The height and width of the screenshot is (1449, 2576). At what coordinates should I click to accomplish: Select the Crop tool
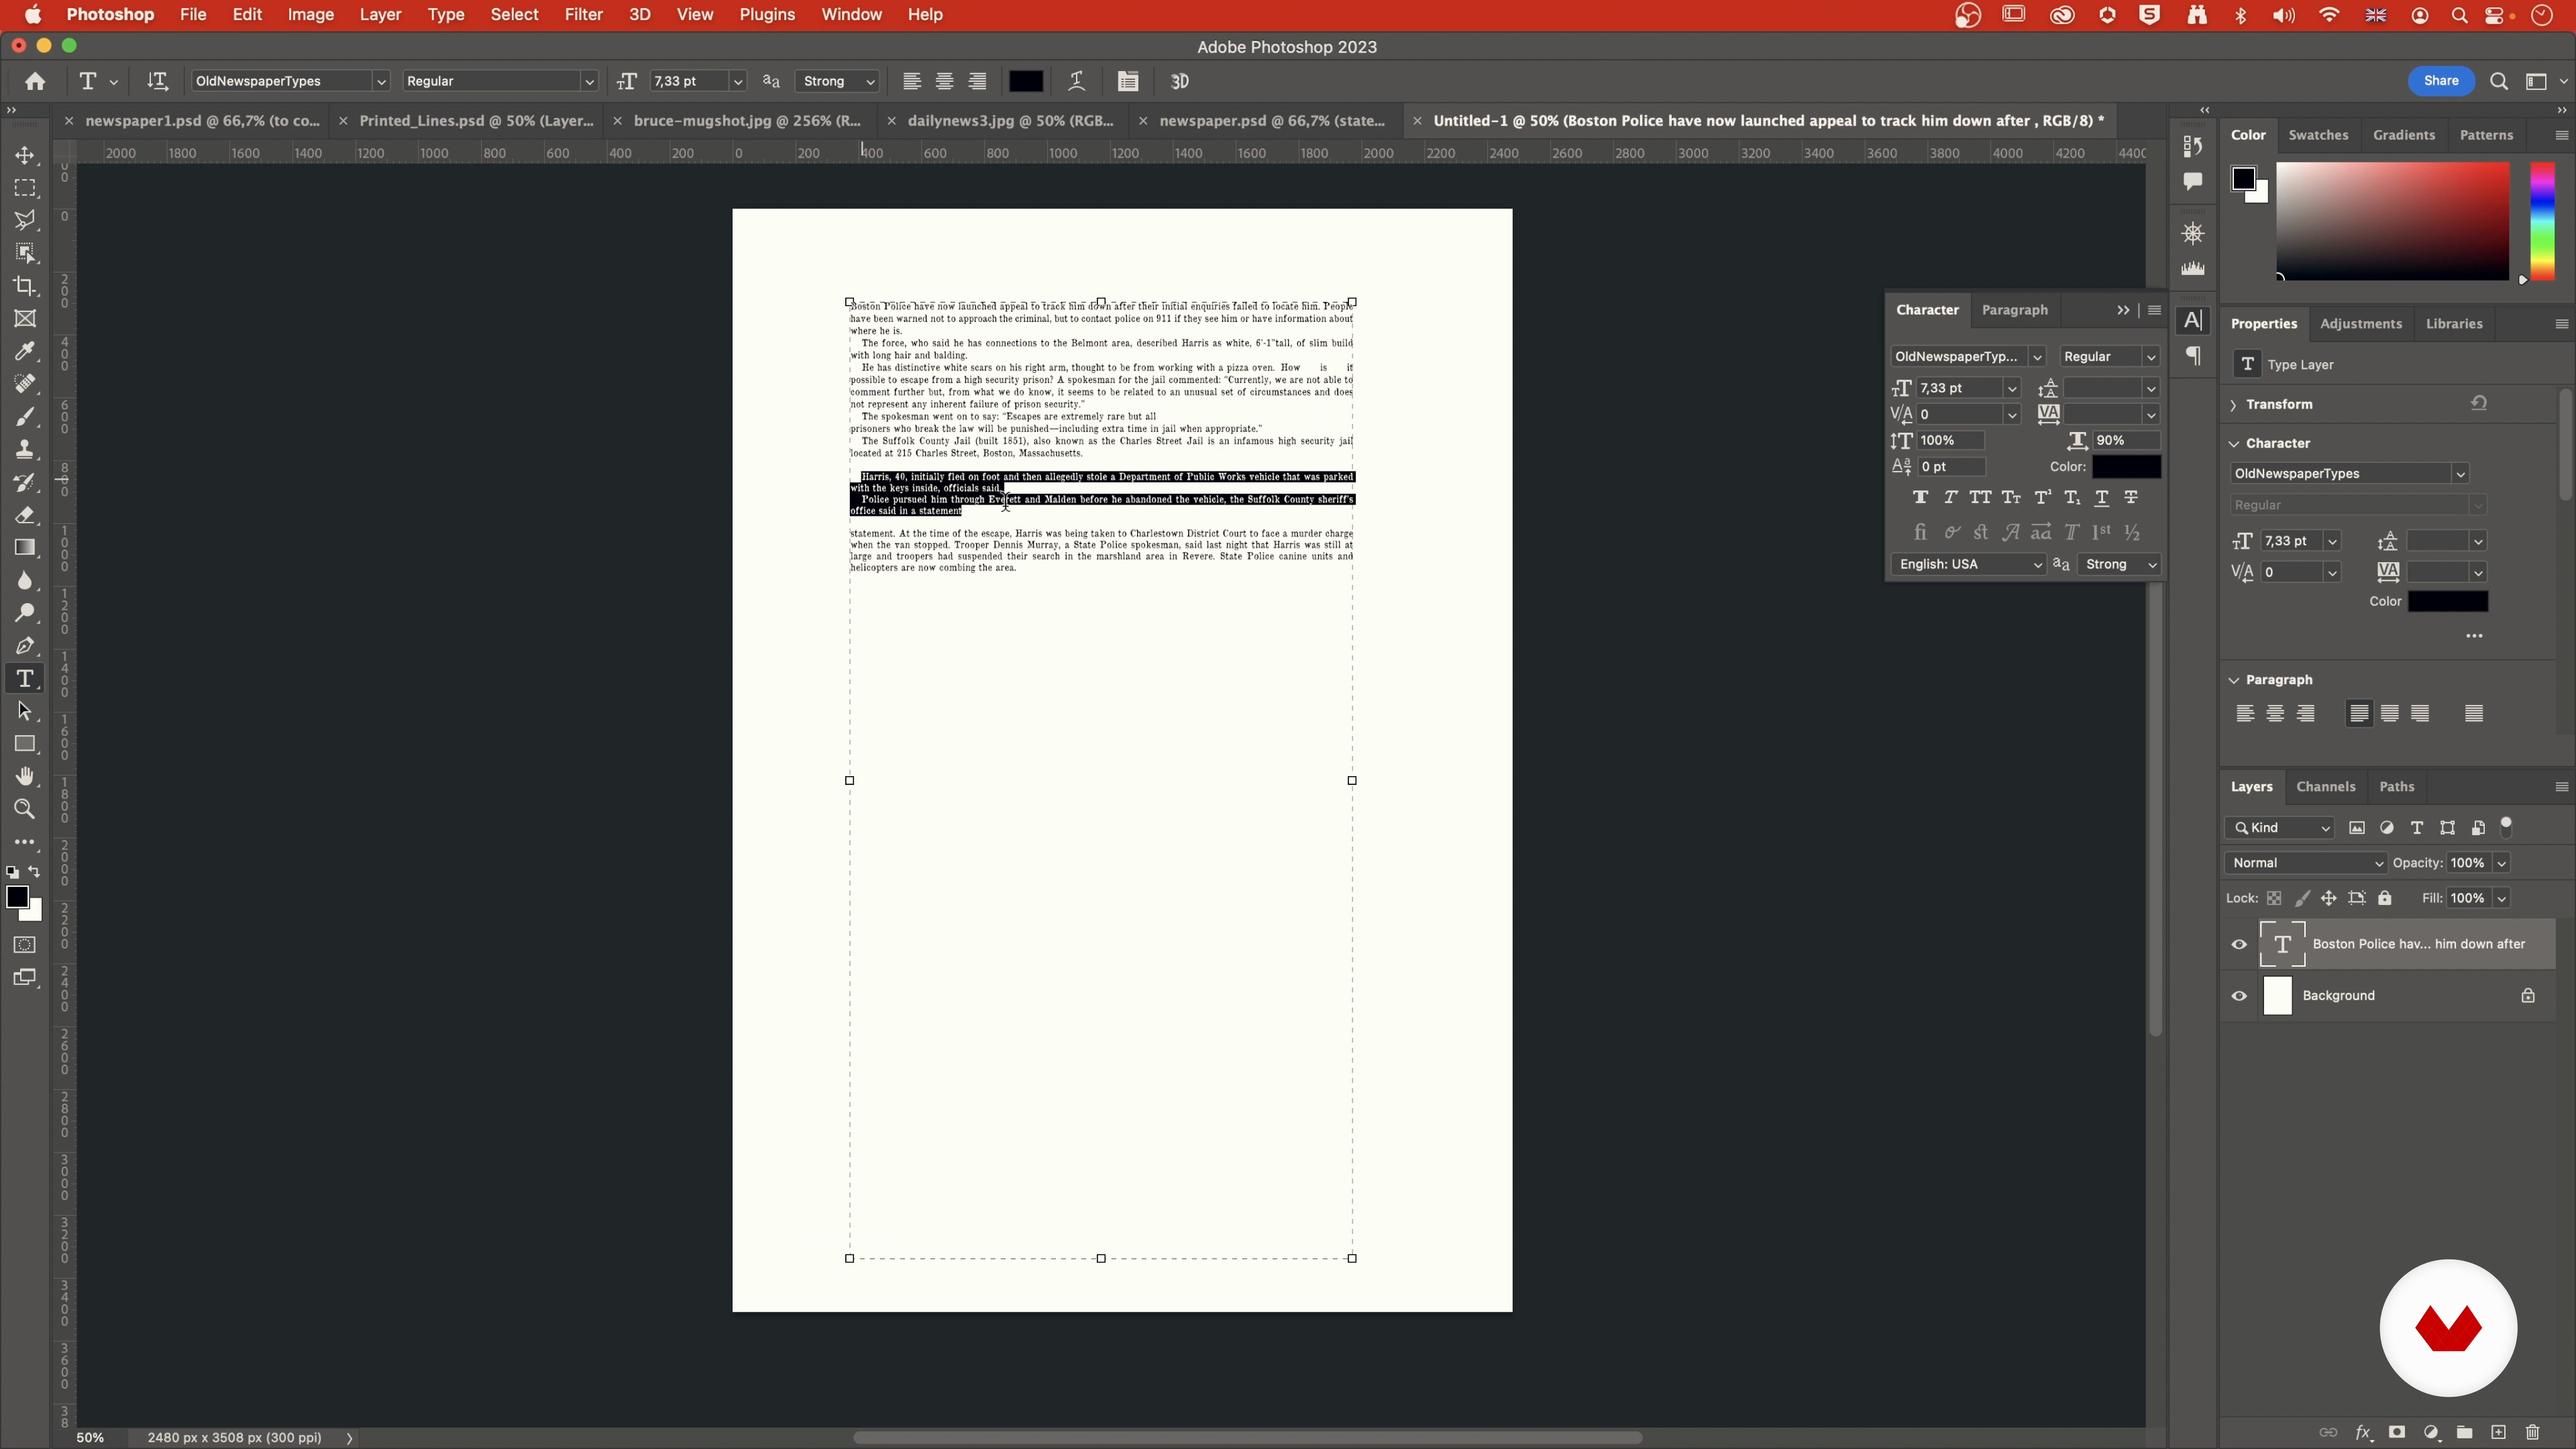tap(25, 286)
